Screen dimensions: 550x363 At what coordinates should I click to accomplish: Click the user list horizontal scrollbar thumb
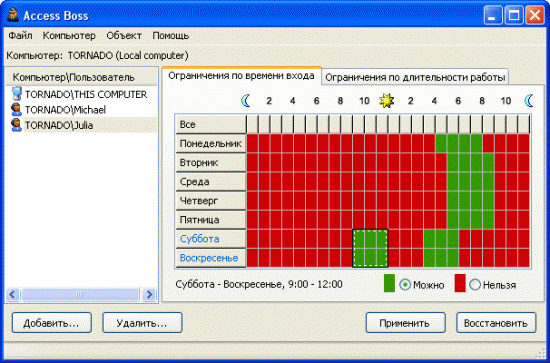coord(80,294)
